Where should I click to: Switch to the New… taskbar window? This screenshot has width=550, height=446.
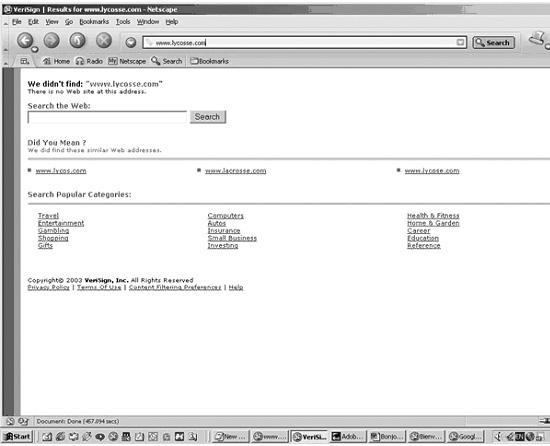tap(231, 437)
